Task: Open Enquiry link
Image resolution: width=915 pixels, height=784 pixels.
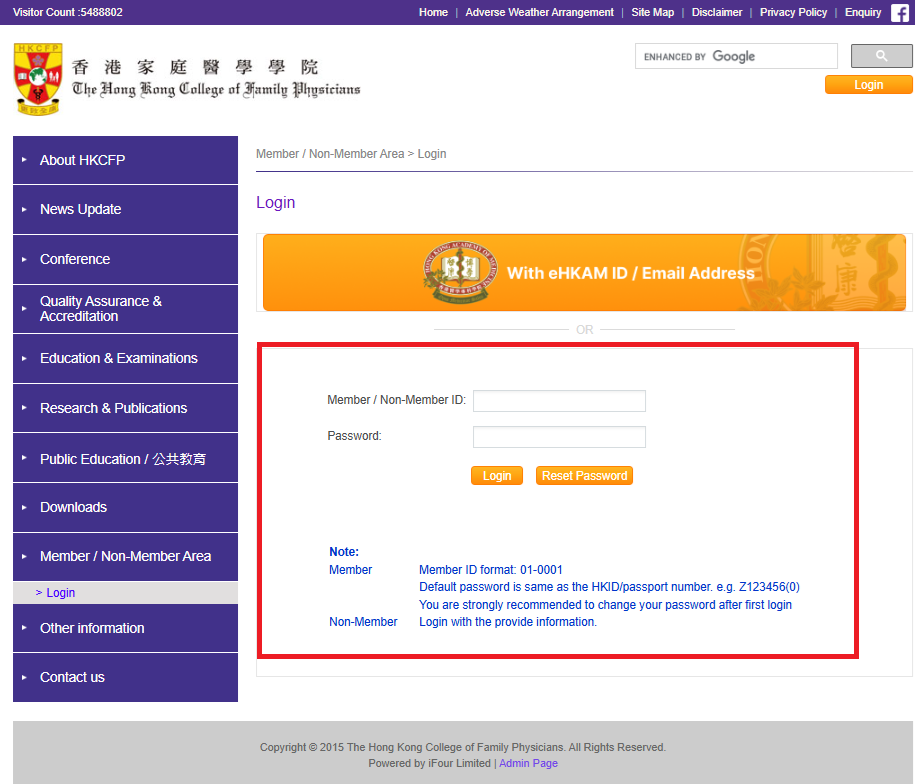Action: [x=862, y=12]
